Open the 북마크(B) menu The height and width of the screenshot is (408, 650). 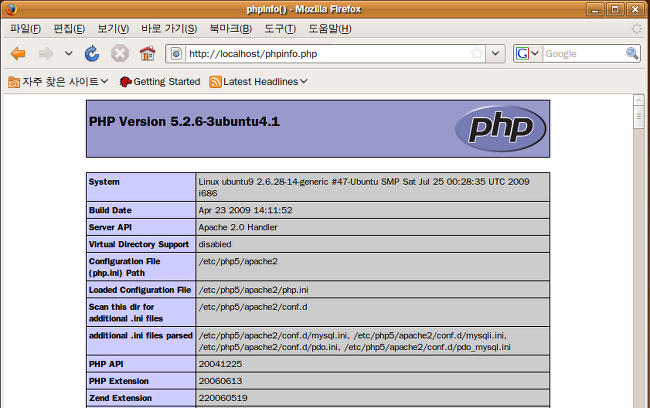(230, 29)
